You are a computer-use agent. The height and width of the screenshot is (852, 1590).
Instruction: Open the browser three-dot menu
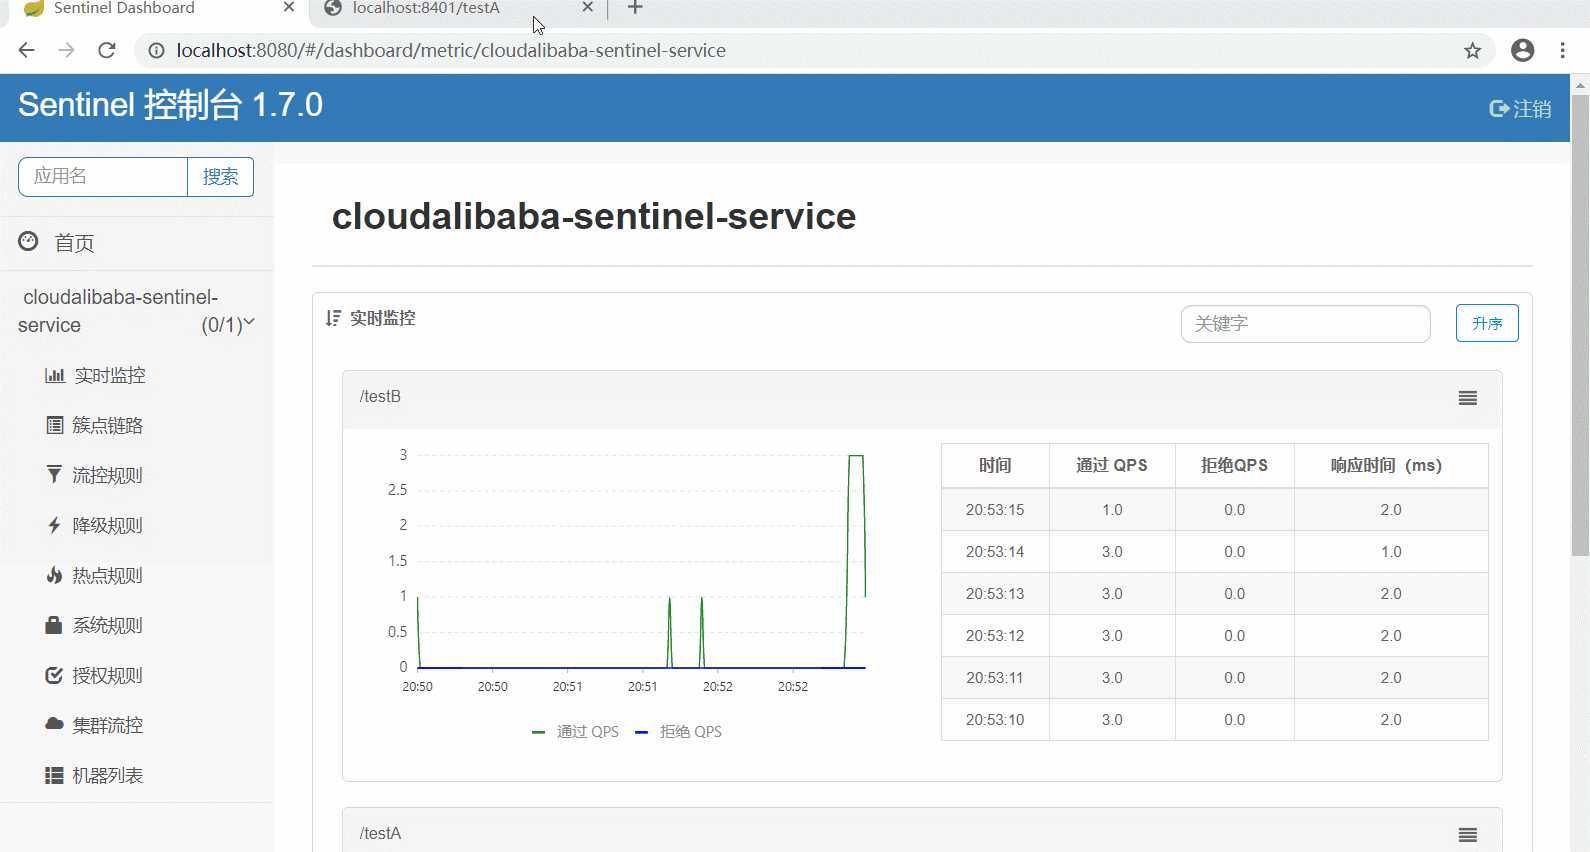(x=1562, y=50)
